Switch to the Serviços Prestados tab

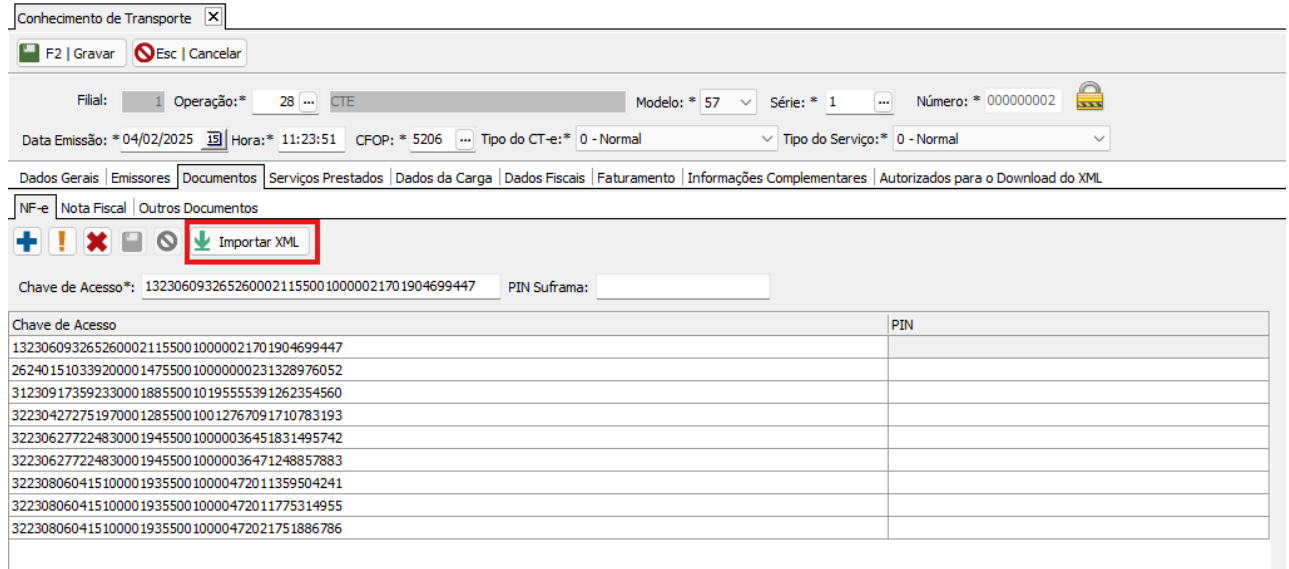pyautogui.click(x=326, y=178)
